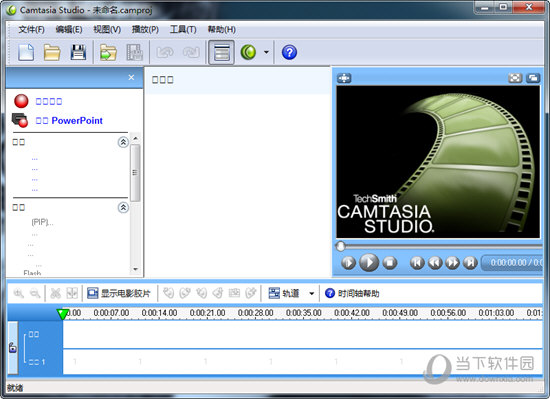Click the detach preview window icon
The height and width of the screenshot is (399, 550).
click(x=533, y=78)
